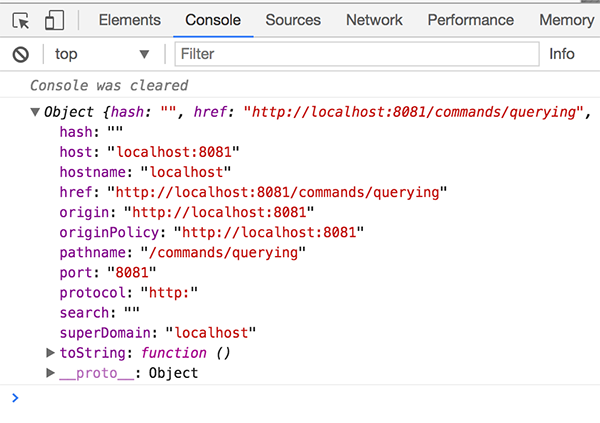
Task: Switch to the Sources tab
Action: [x=293, y=20]
